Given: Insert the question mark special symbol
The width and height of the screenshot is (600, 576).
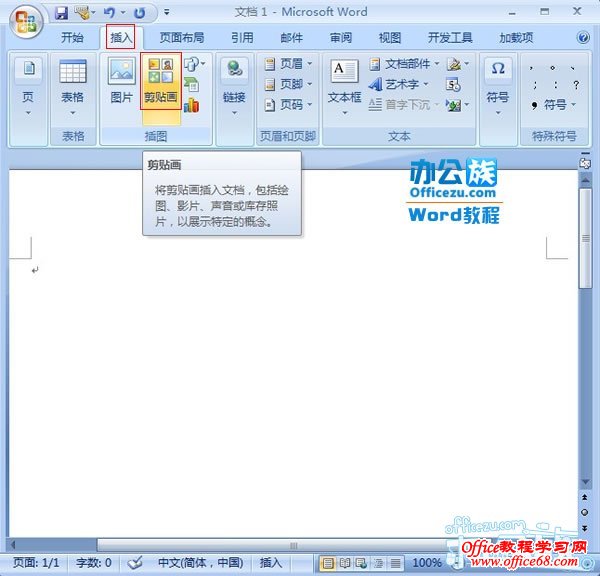Looking at the screenshot, I should click(576, 85).
